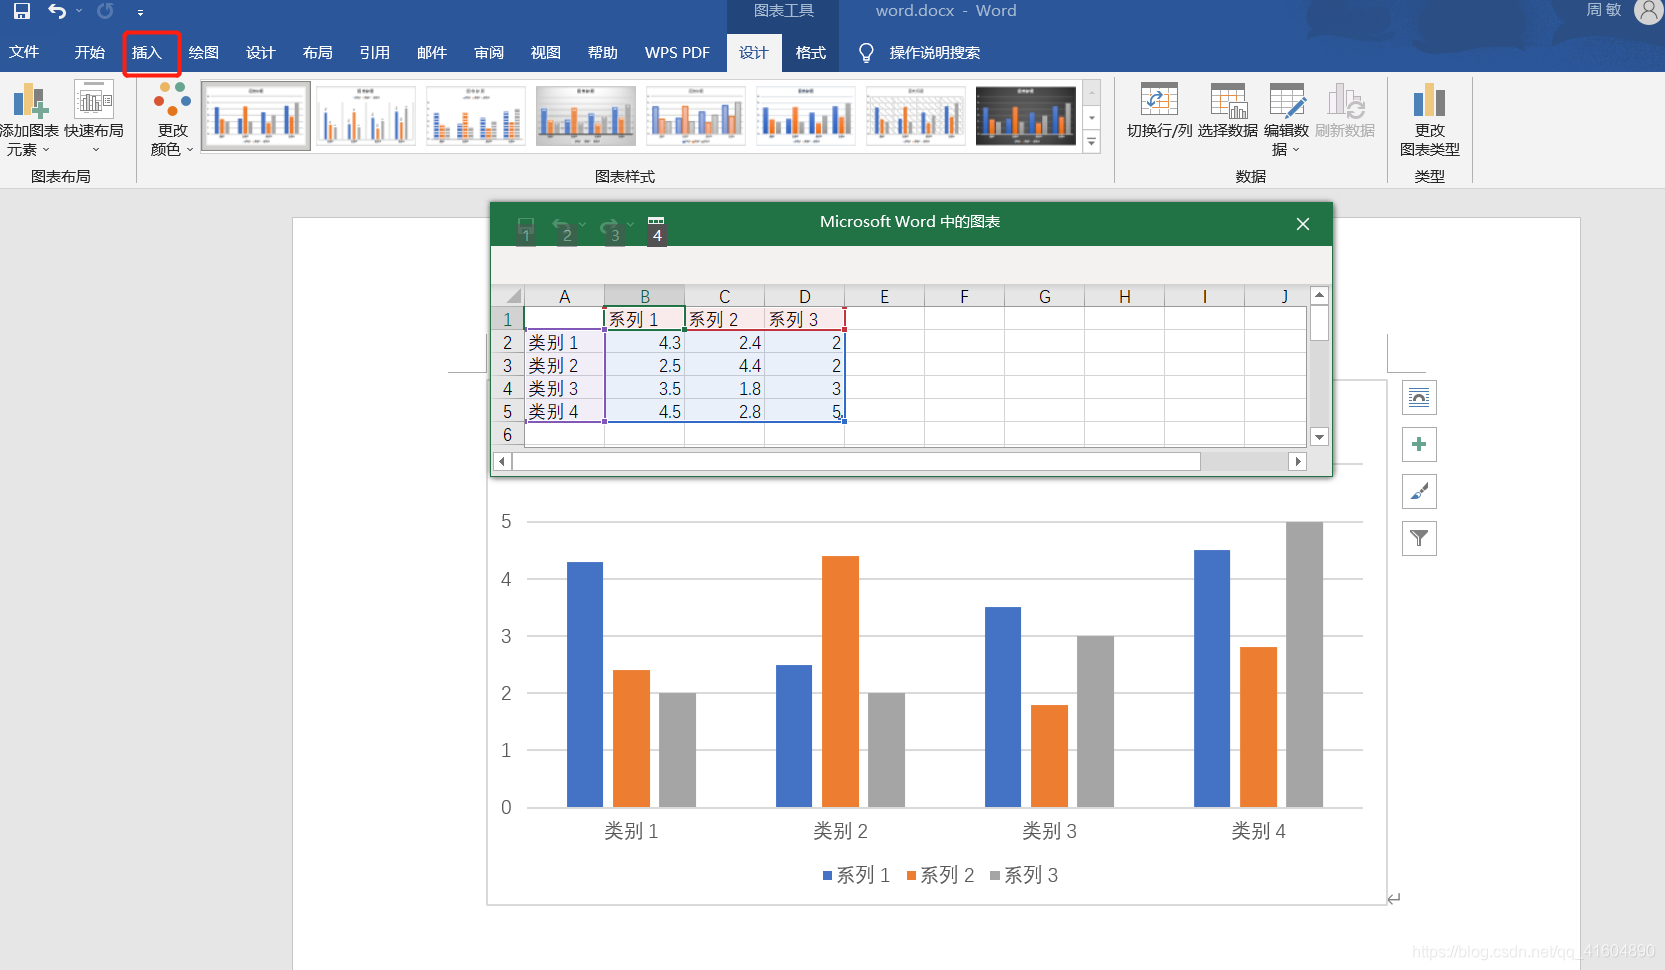Click Edit in Excel icon in data window

click(x=656, y=227)
